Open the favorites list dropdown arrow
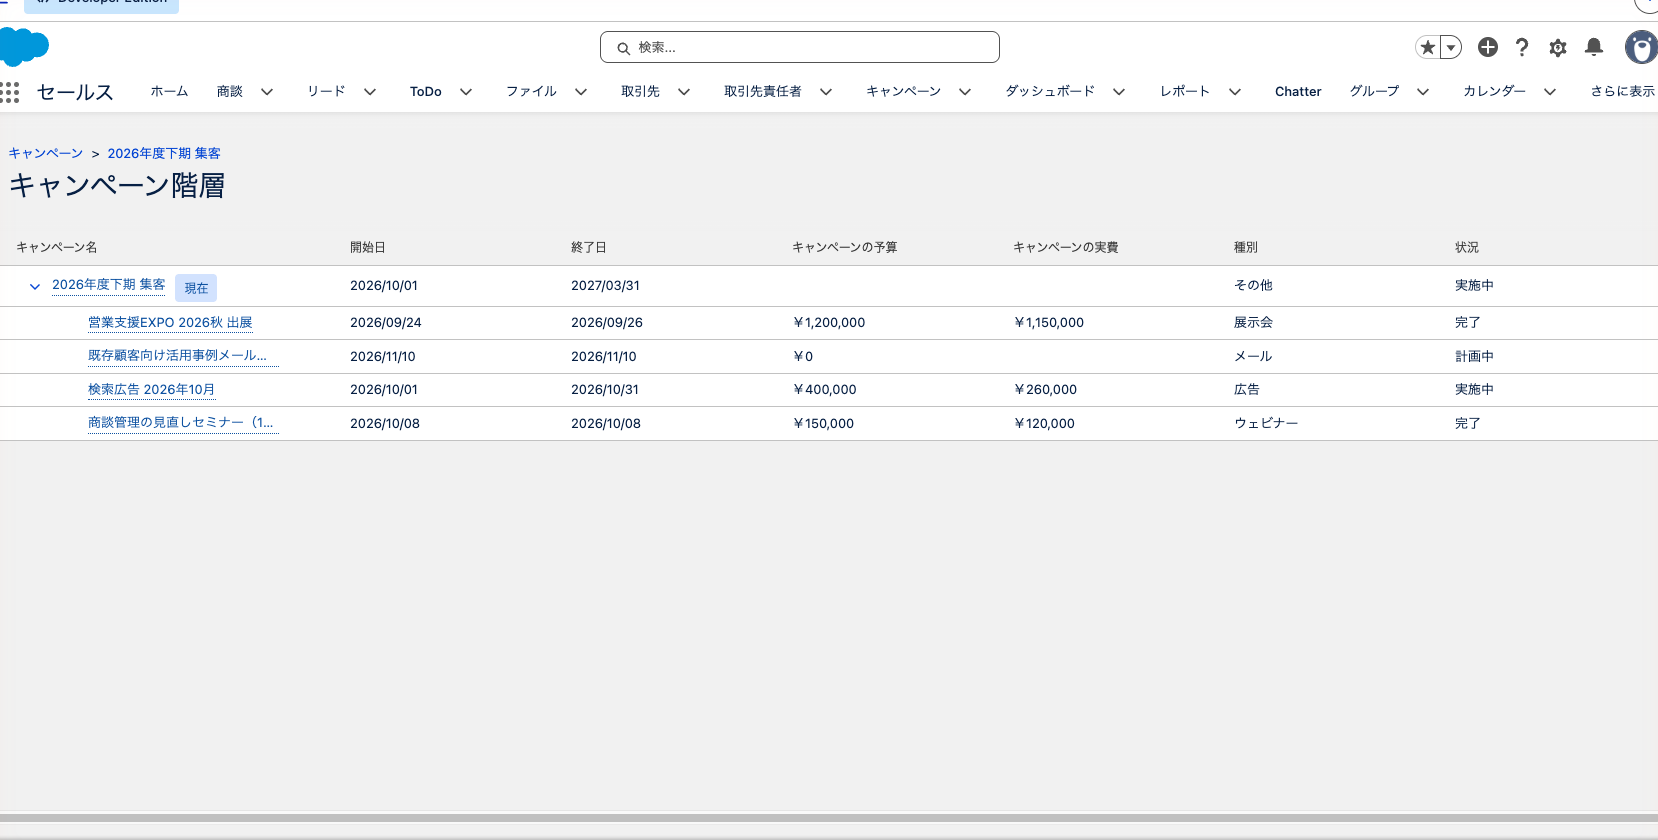Viewport: 1658px width, 840px height. (x=1451, y=47)
